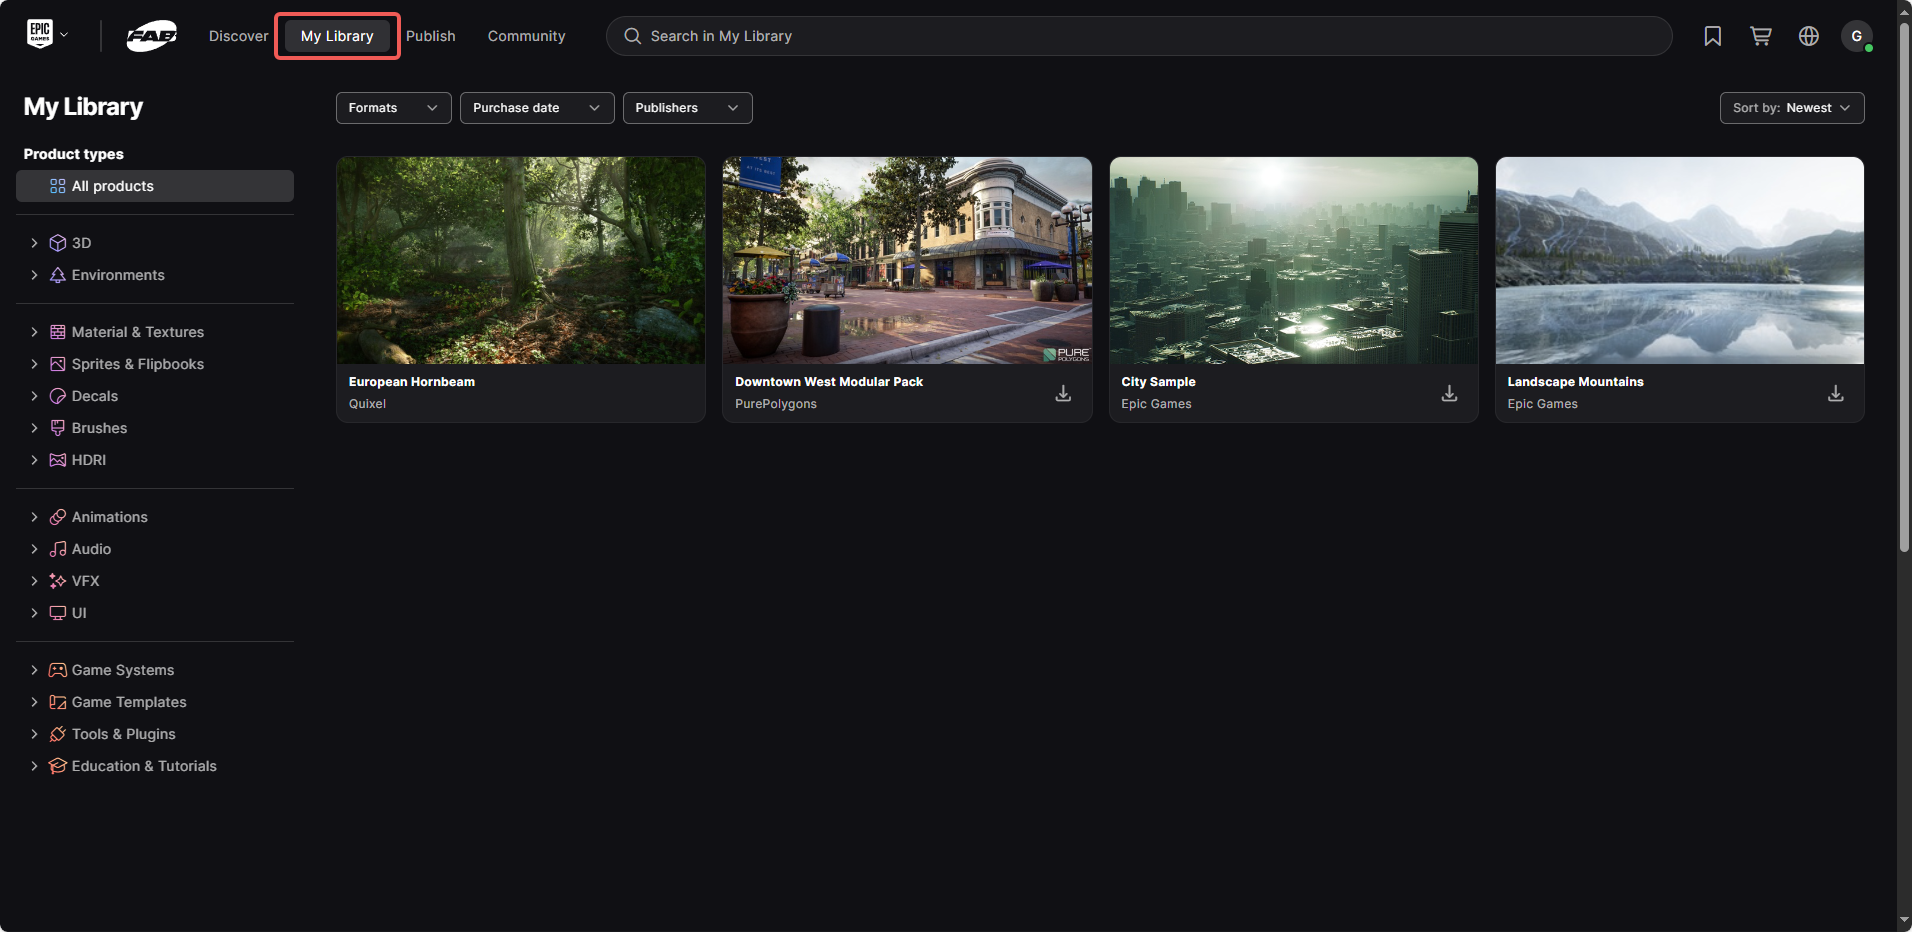The height and width of the screenshot is (932, 1912).
Task: Click the 3D cube icon
Action: (58, 243)
